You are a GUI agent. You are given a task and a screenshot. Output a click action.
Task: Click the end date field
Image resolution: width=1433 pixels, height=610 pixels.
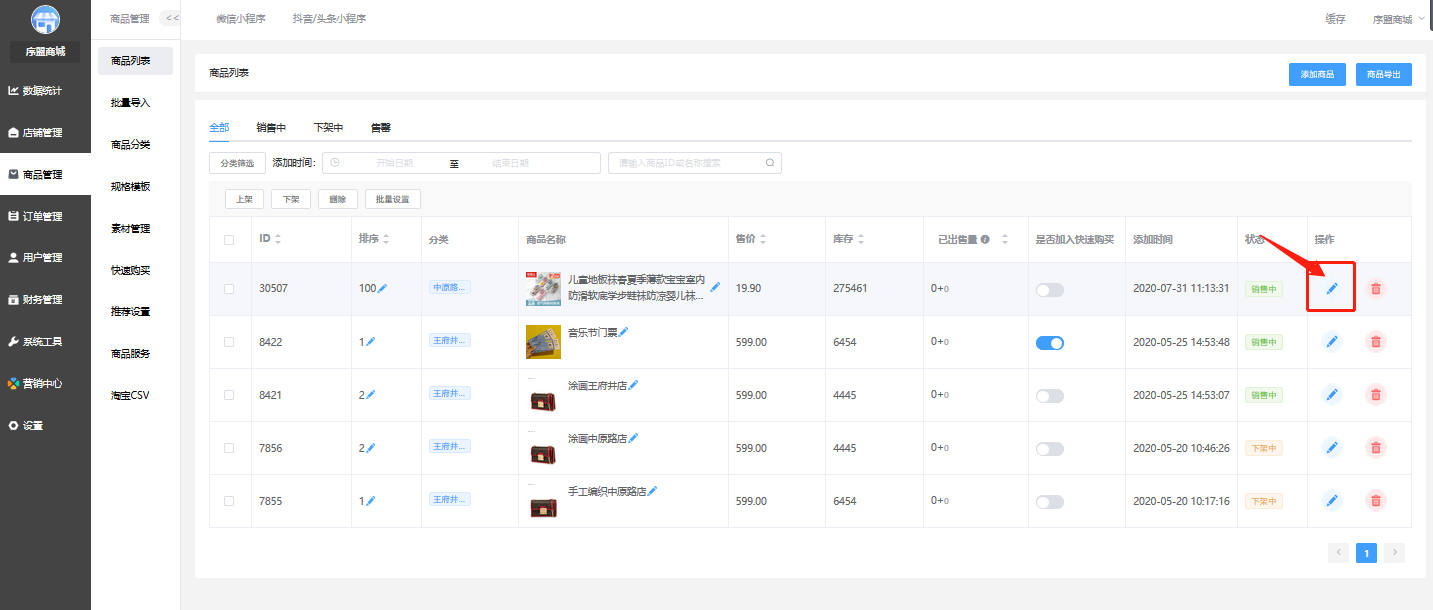click(510, 163)
